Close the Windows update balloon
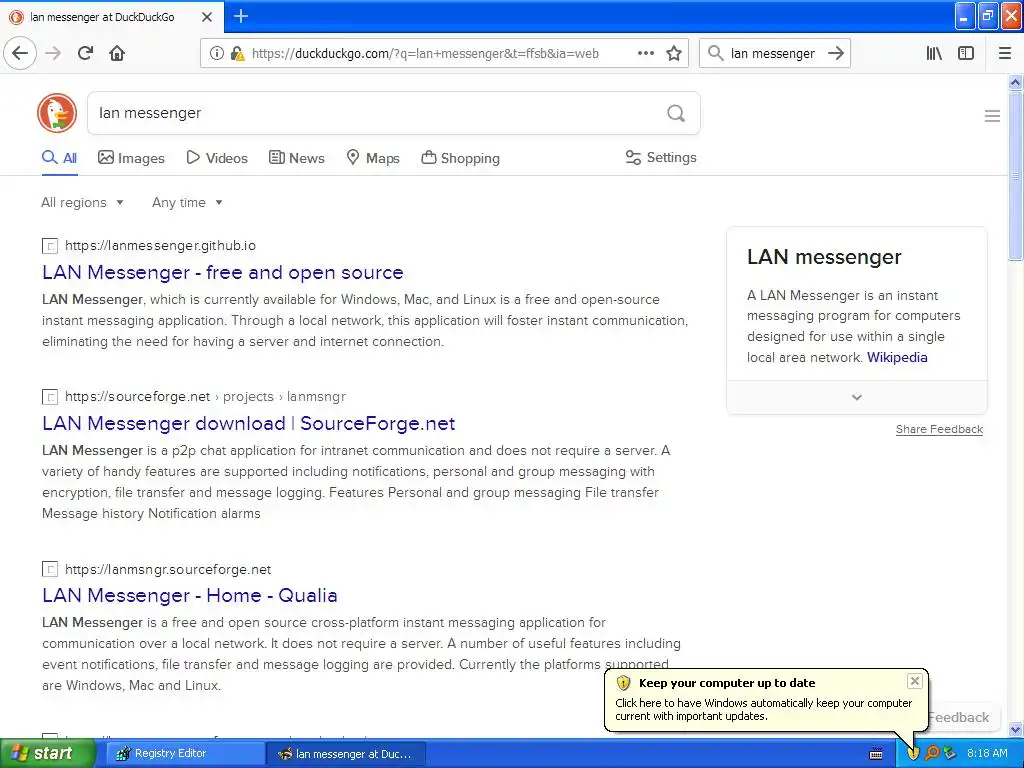 914,681
